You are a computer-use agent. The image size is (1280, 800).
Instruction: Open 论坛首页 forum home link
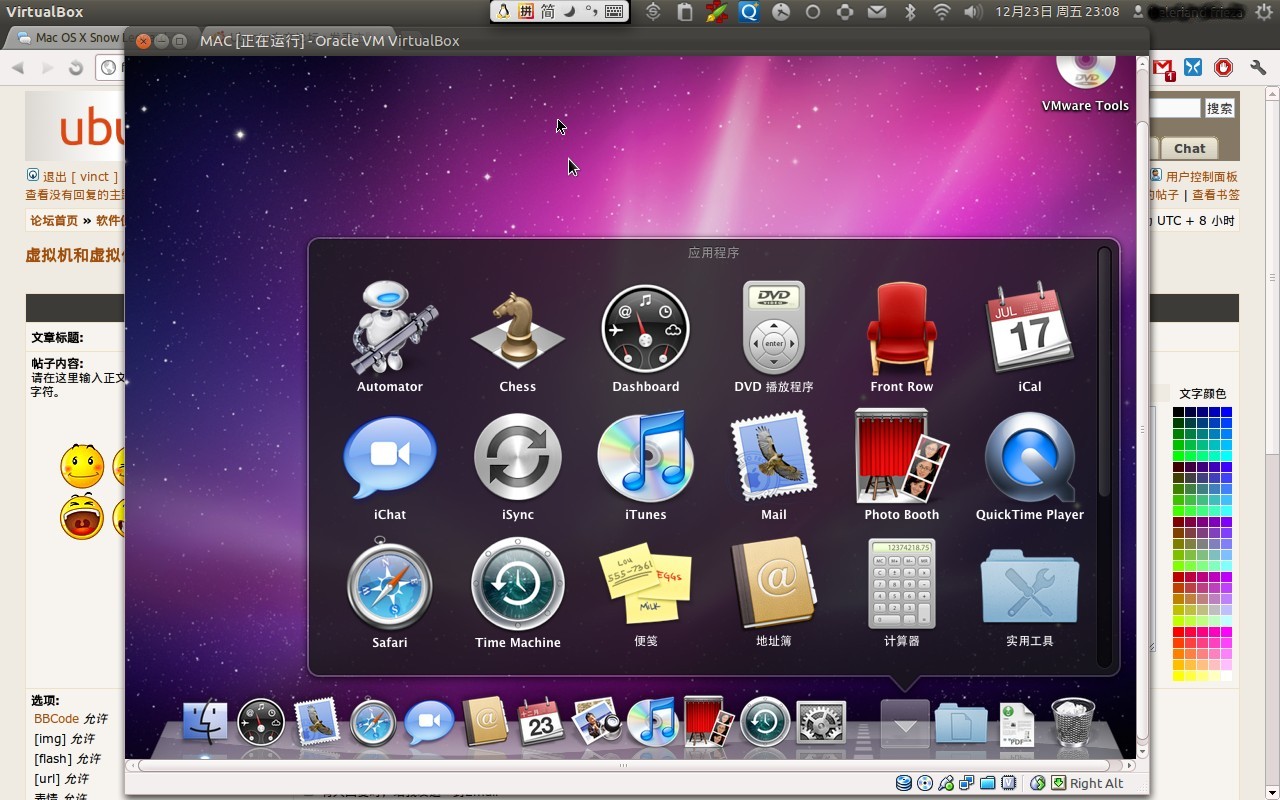coord(54,221)
